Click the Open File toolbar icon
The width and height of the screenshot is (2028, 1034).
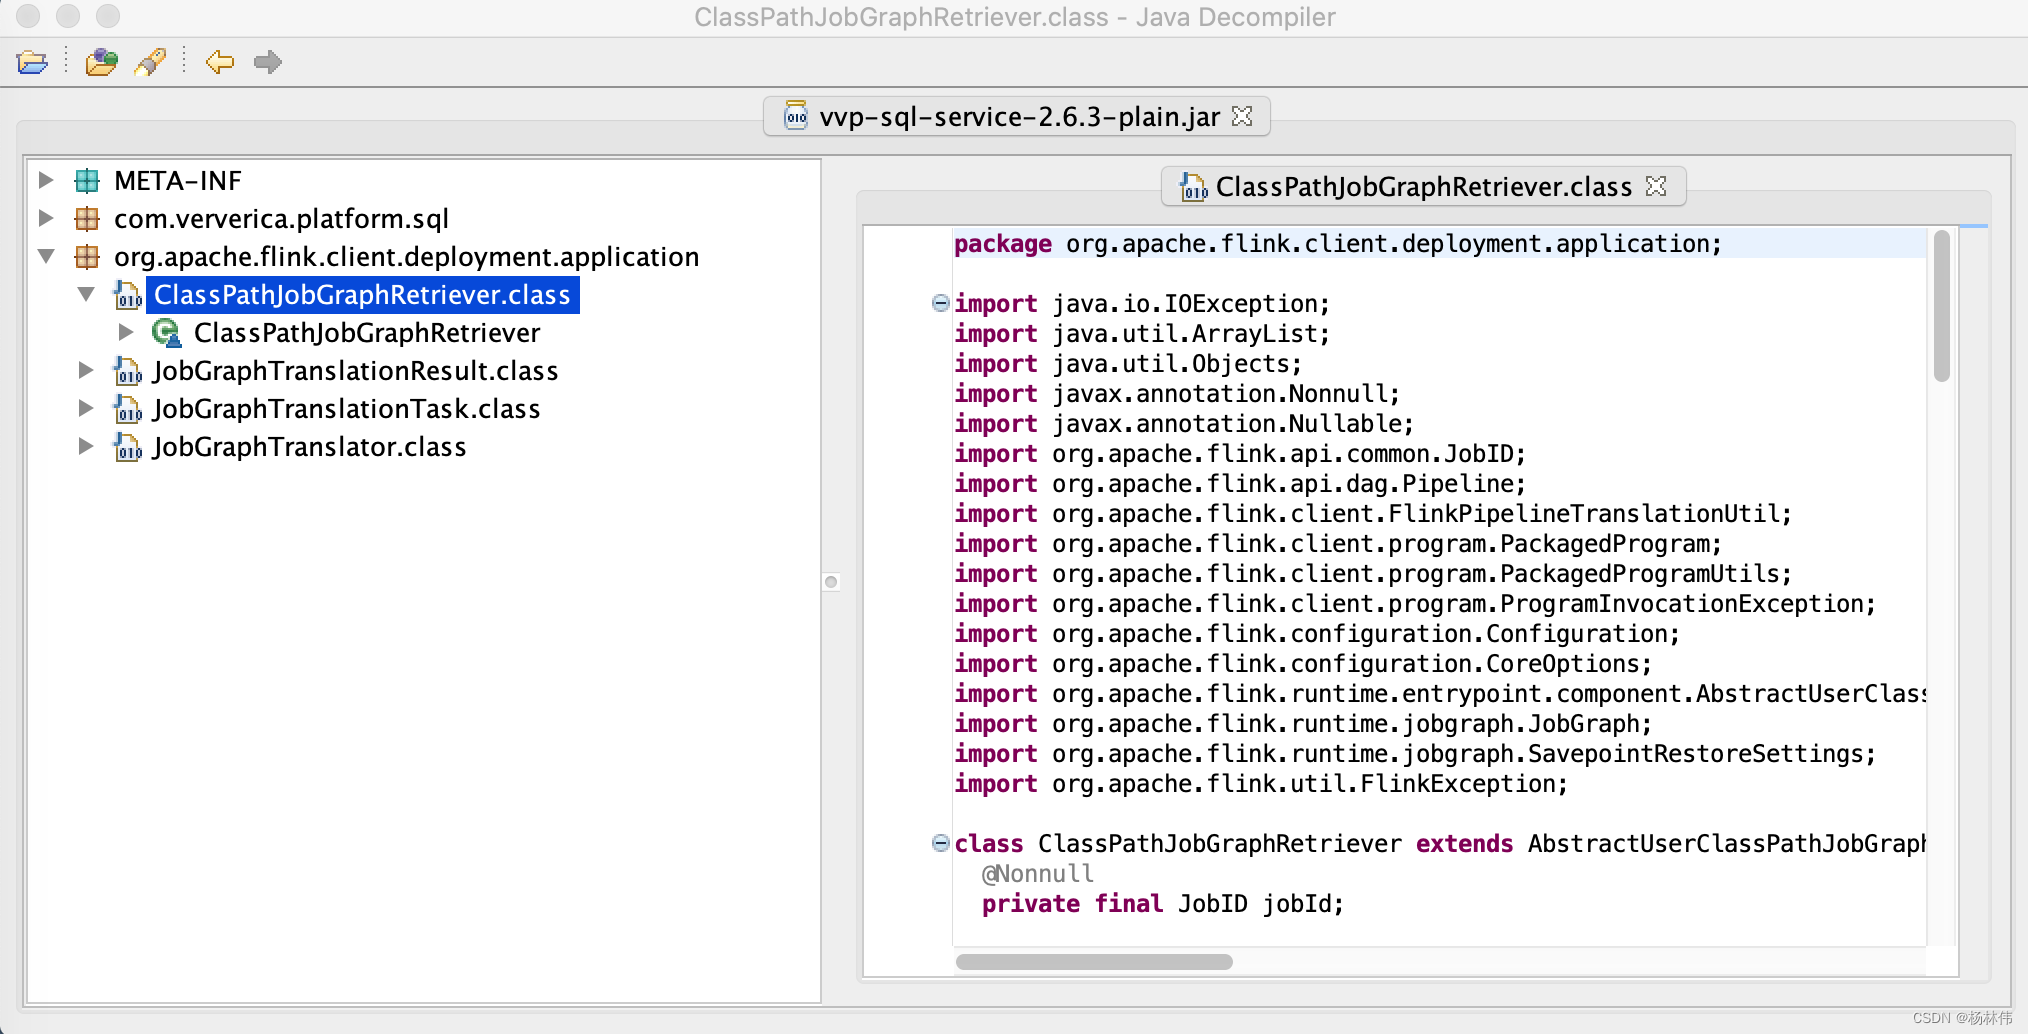point(32,63)
